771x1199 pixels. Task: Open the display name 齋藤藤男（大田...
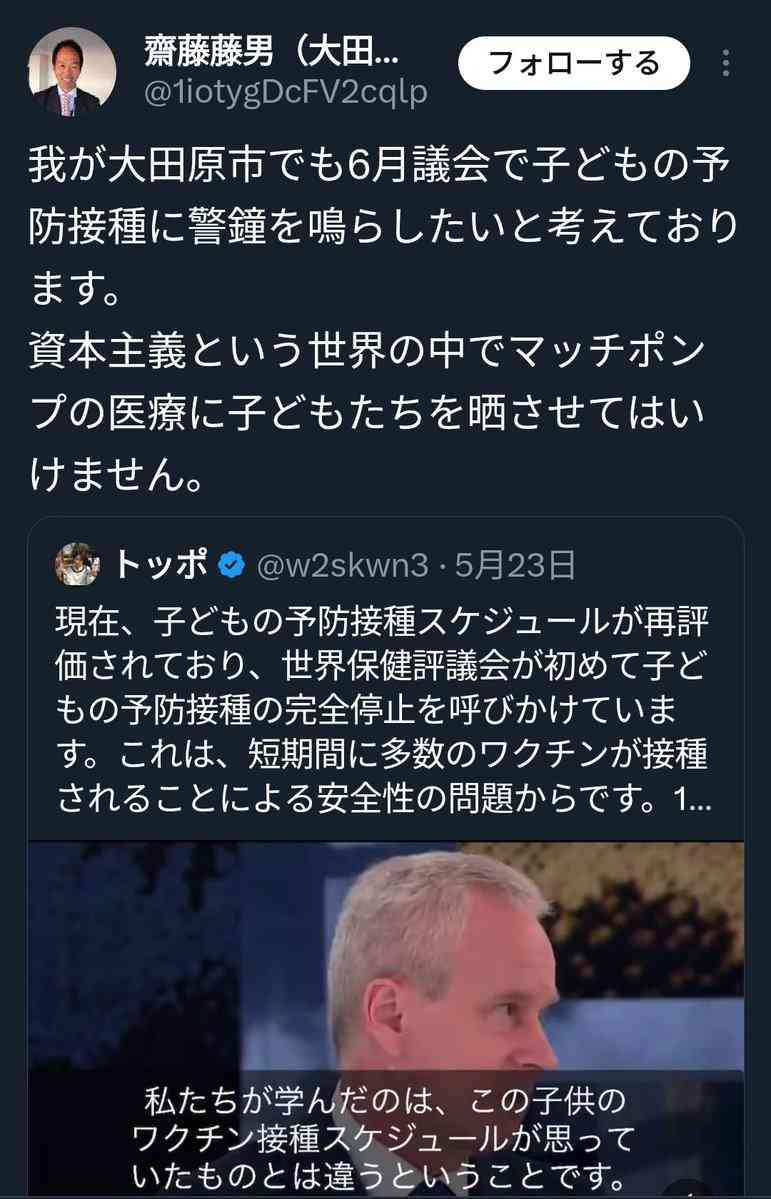pos(270,52)
